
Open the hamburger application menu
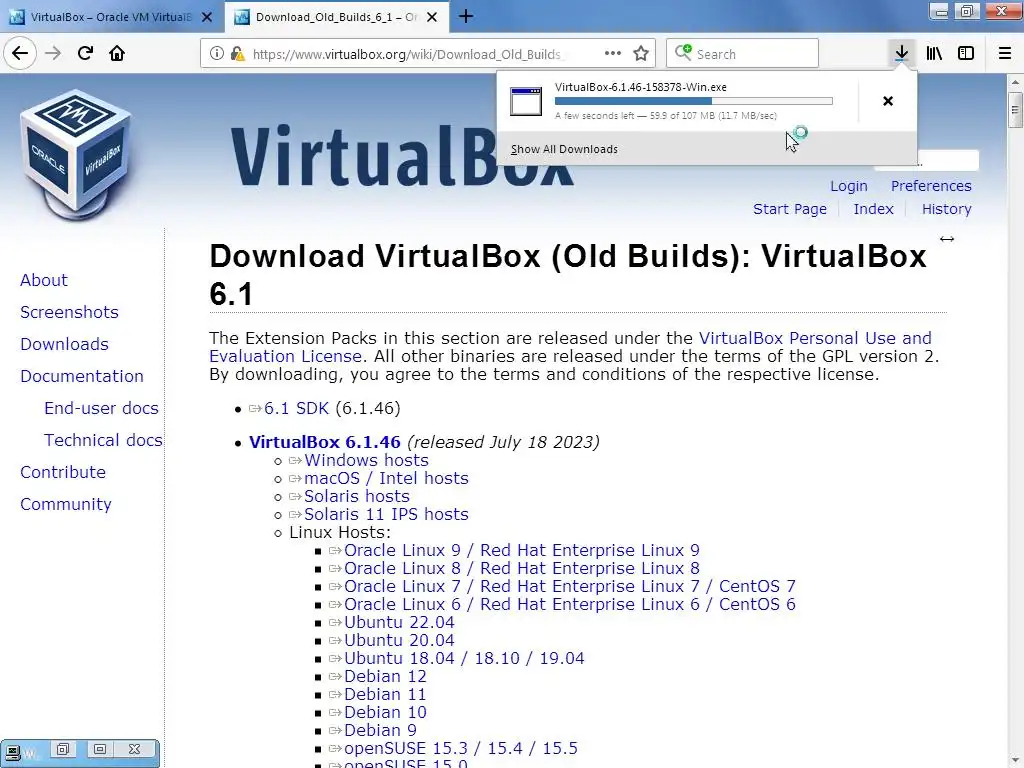pyautogui.click(x=1005, y=54)
